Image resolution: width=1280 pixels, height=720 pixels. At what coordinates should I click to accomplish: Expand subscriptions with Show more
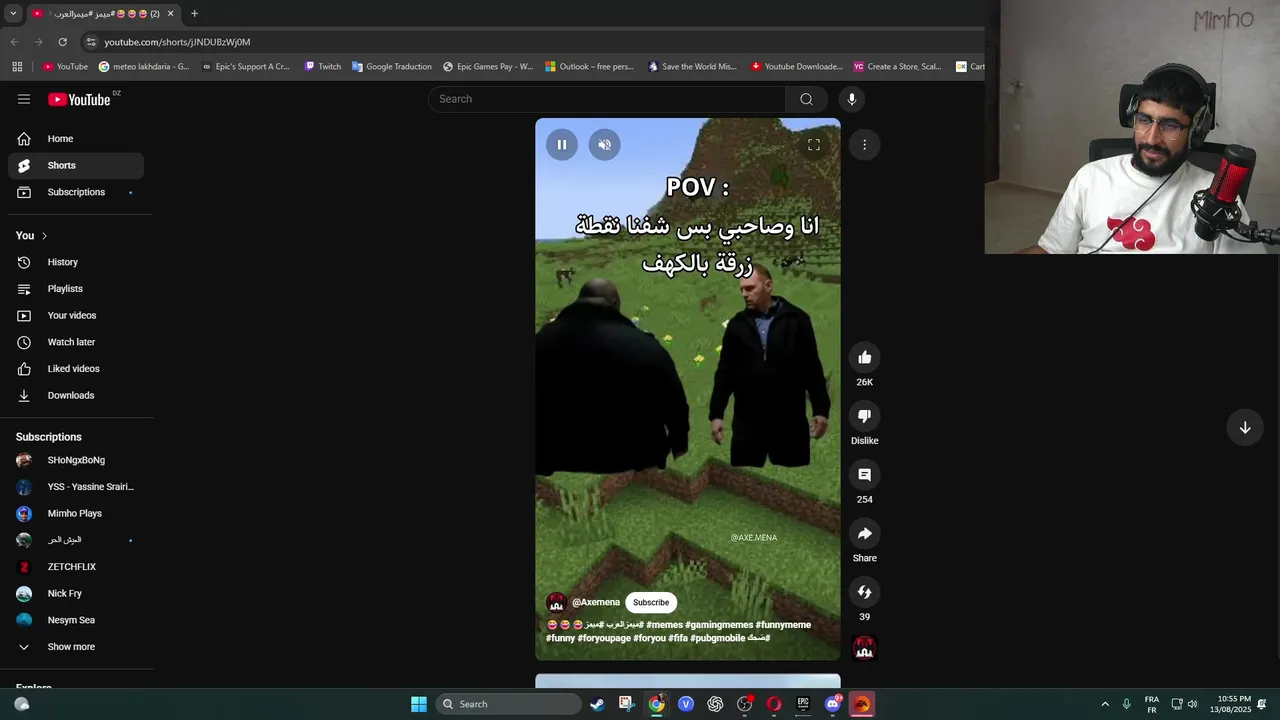[x=76, y=647]
